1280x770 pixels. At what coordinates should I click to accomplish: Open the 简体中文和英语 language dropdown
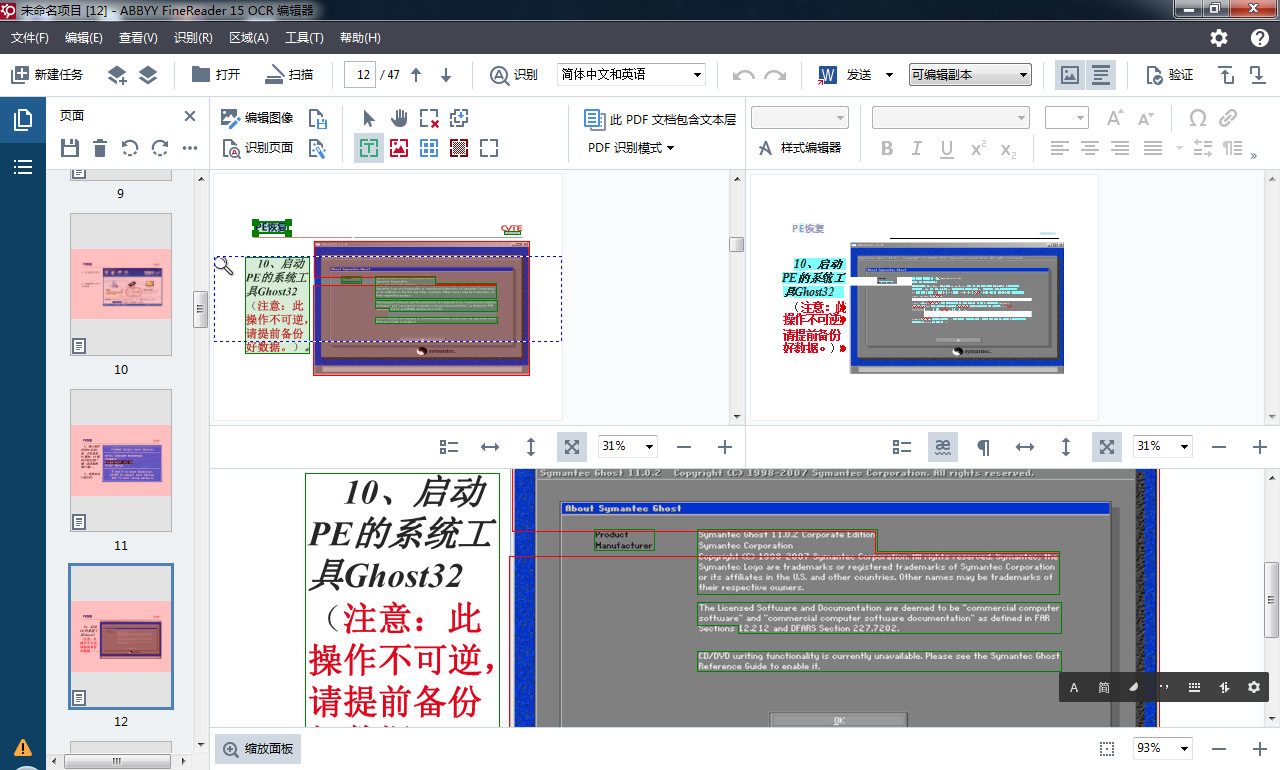tap(631, 75)
